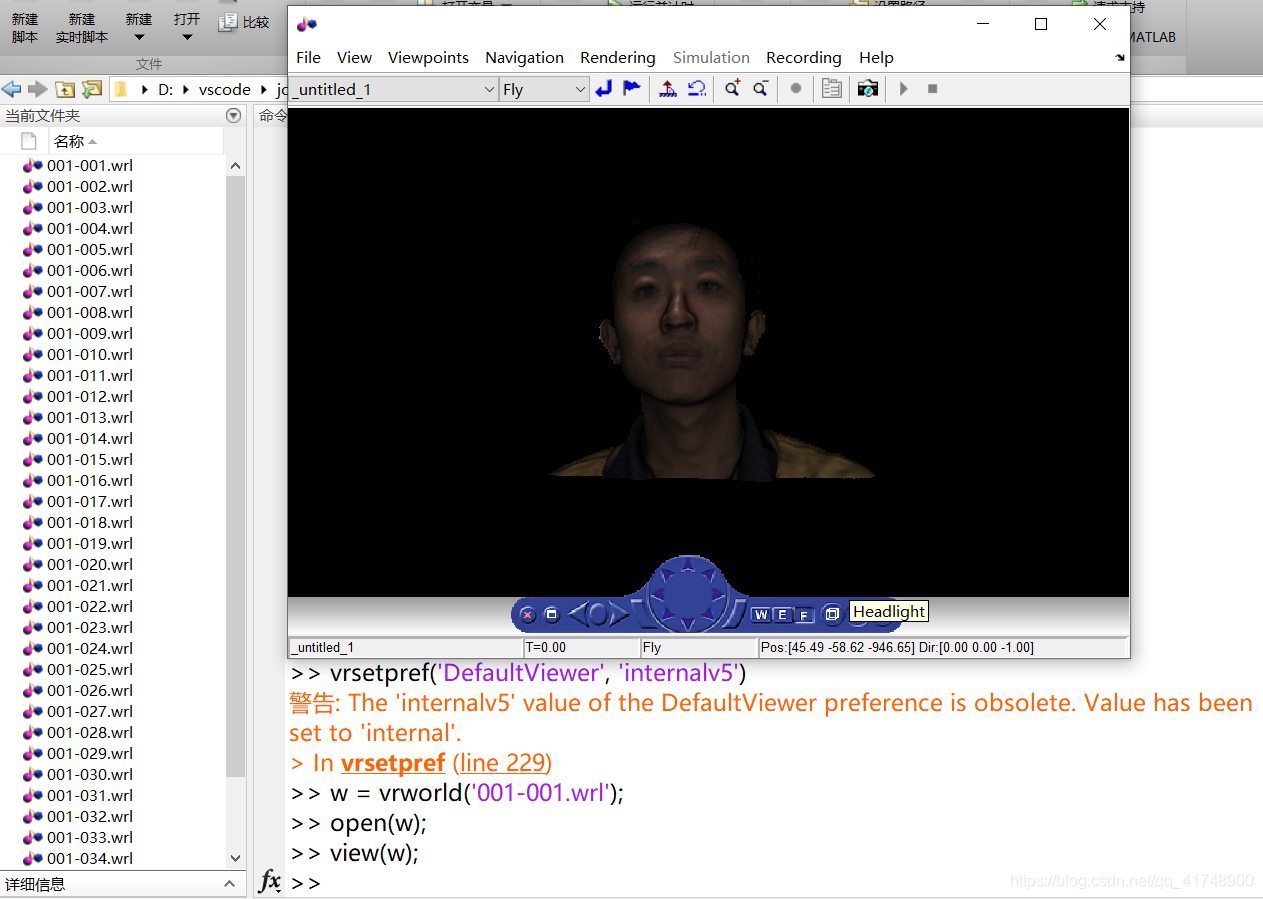
Task: Click the red X hide navigation panel icon
Action: (x=528, y=614)
